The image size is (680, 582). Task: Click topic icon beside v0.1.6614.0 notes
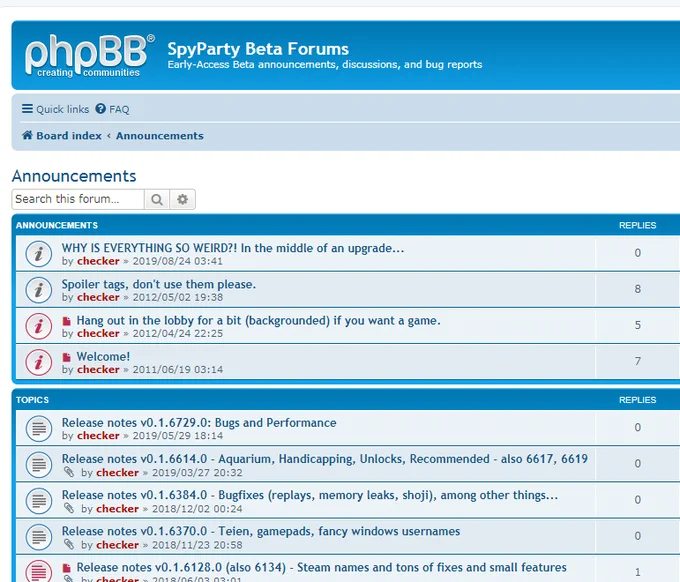[39, 464]
